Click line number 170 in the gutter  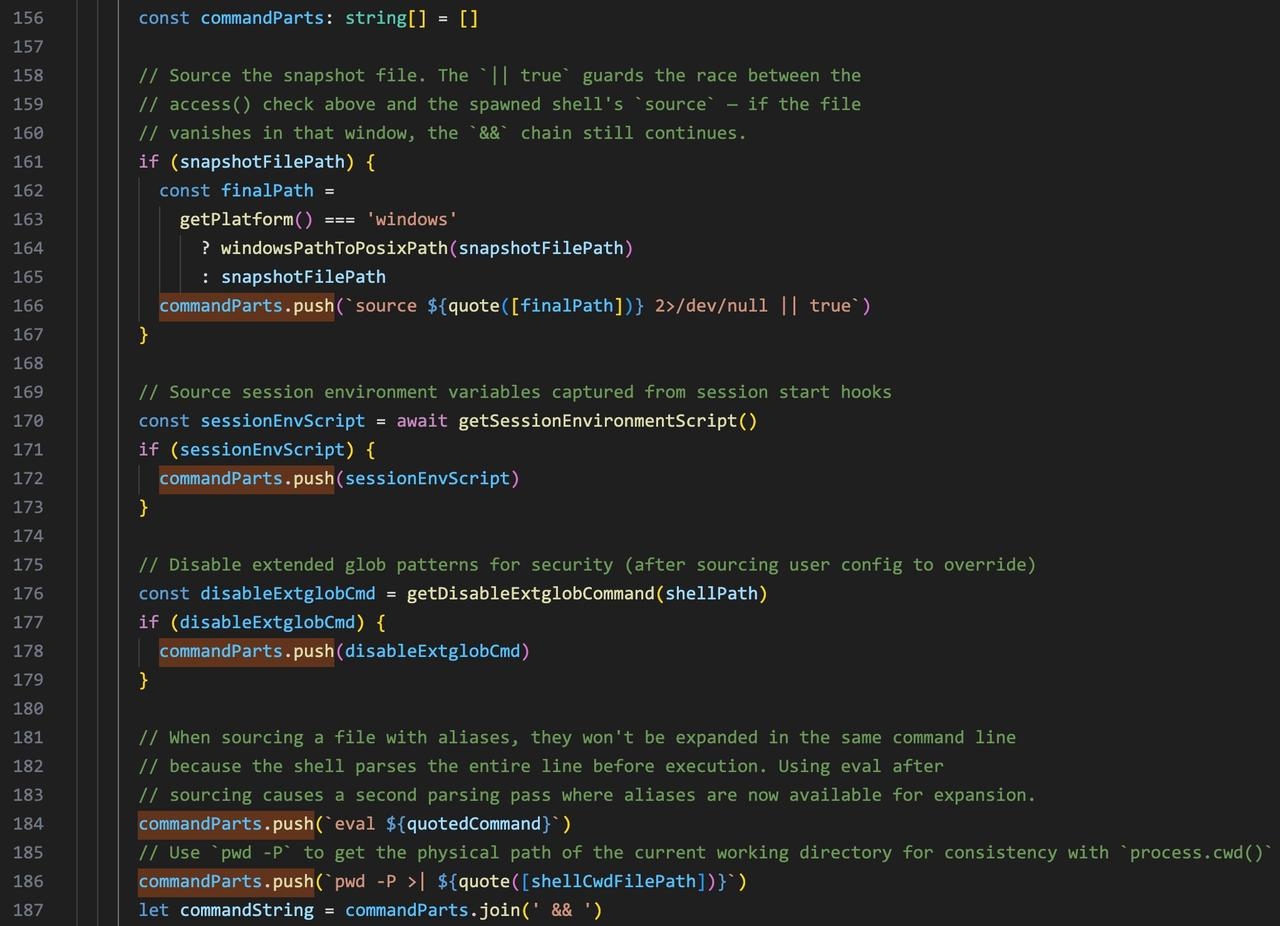28,421
